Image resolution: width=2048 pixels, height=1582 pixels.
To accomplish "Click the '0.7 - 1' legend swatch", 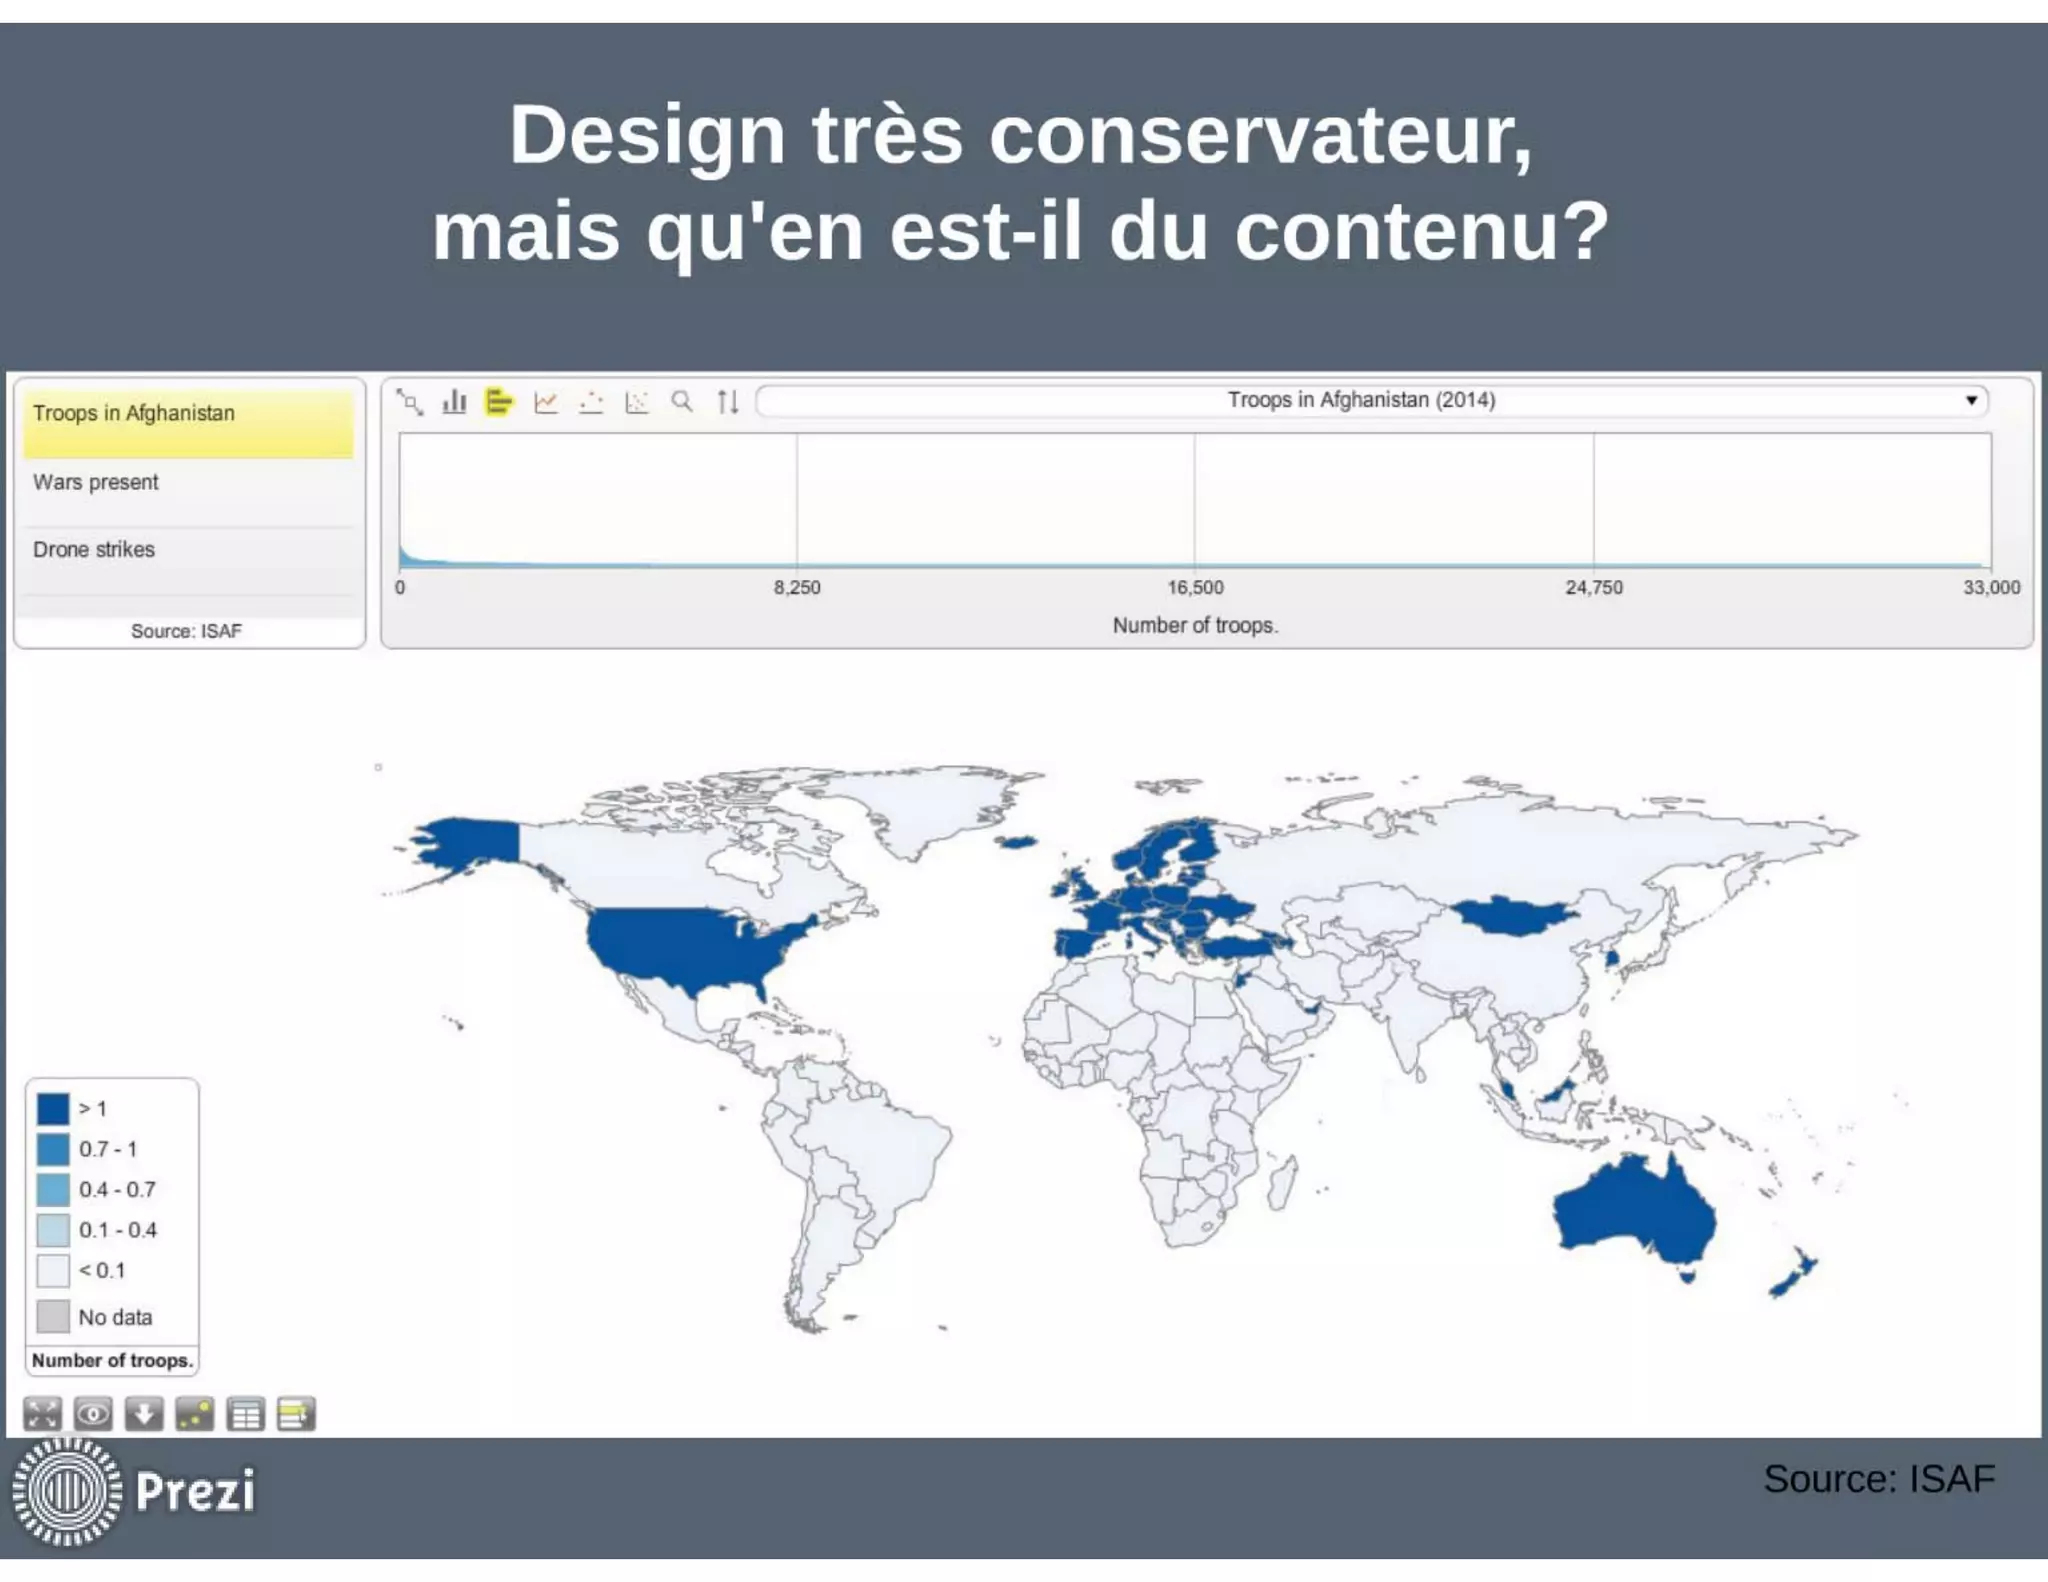I will pyautogui.click(x=53, y=1149).
